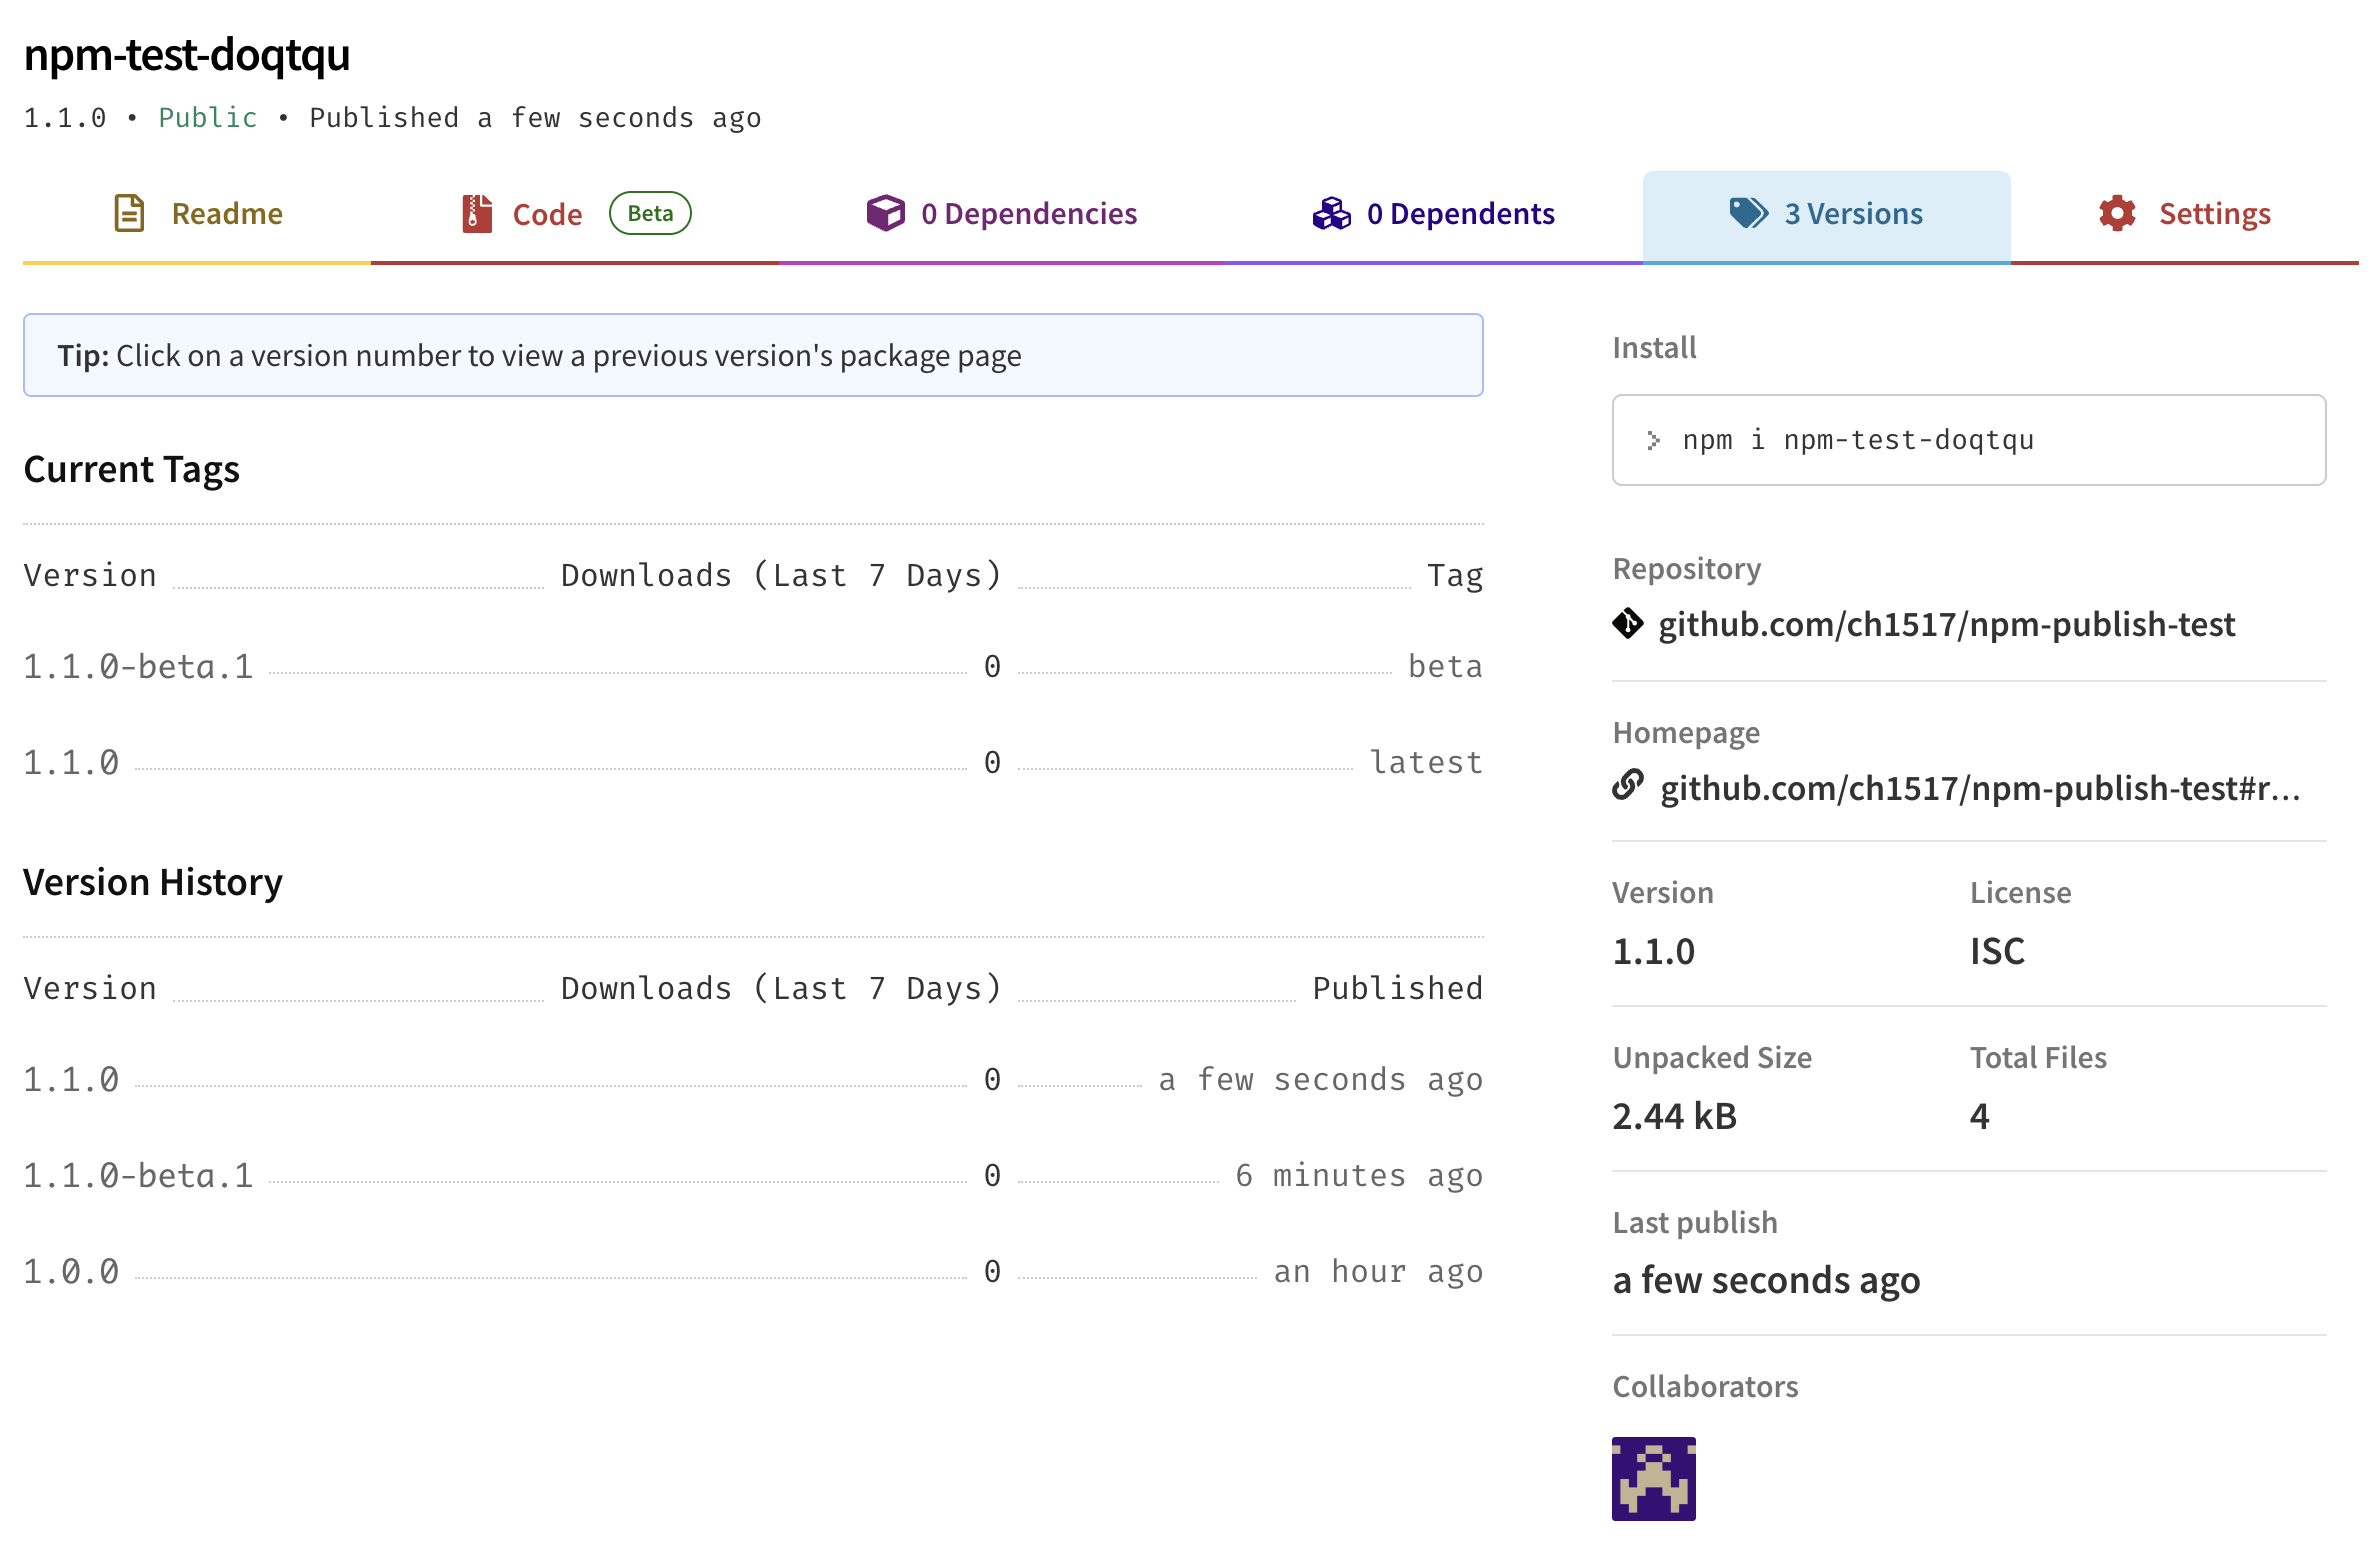Screen dimensions: 2380x1554
Task: Open the github.com/ch1517/npm-publish-test repository link
Action: tap(1946, 625)
